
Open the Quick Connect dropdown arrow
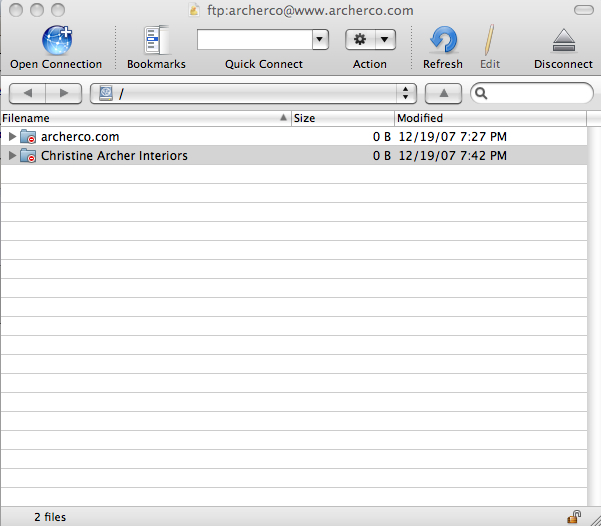pyautogui.click(x=320, y=39)
